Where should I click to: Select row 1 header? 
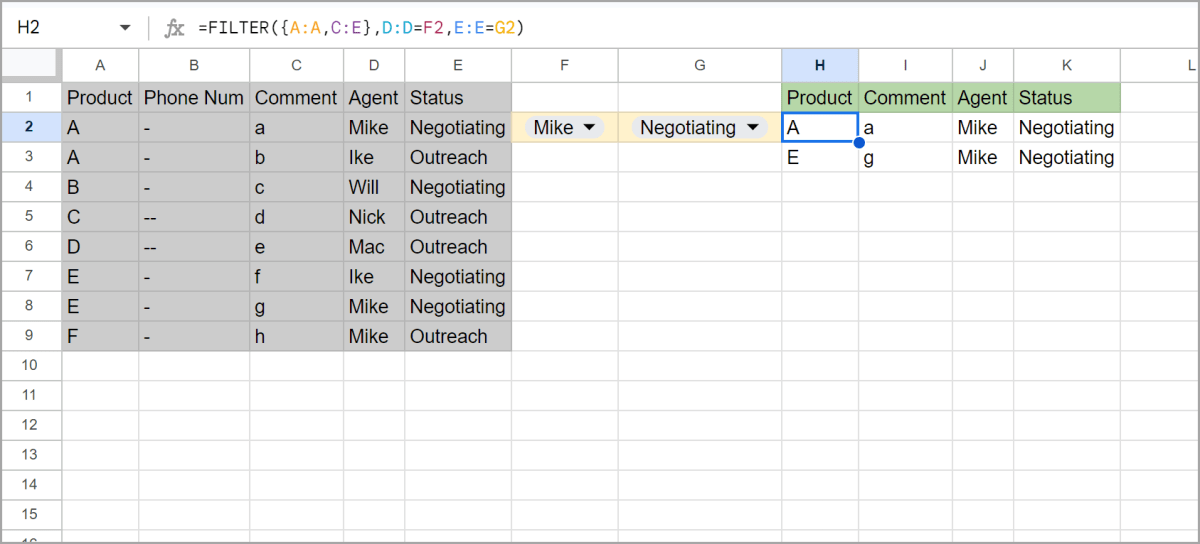(30, 97)
